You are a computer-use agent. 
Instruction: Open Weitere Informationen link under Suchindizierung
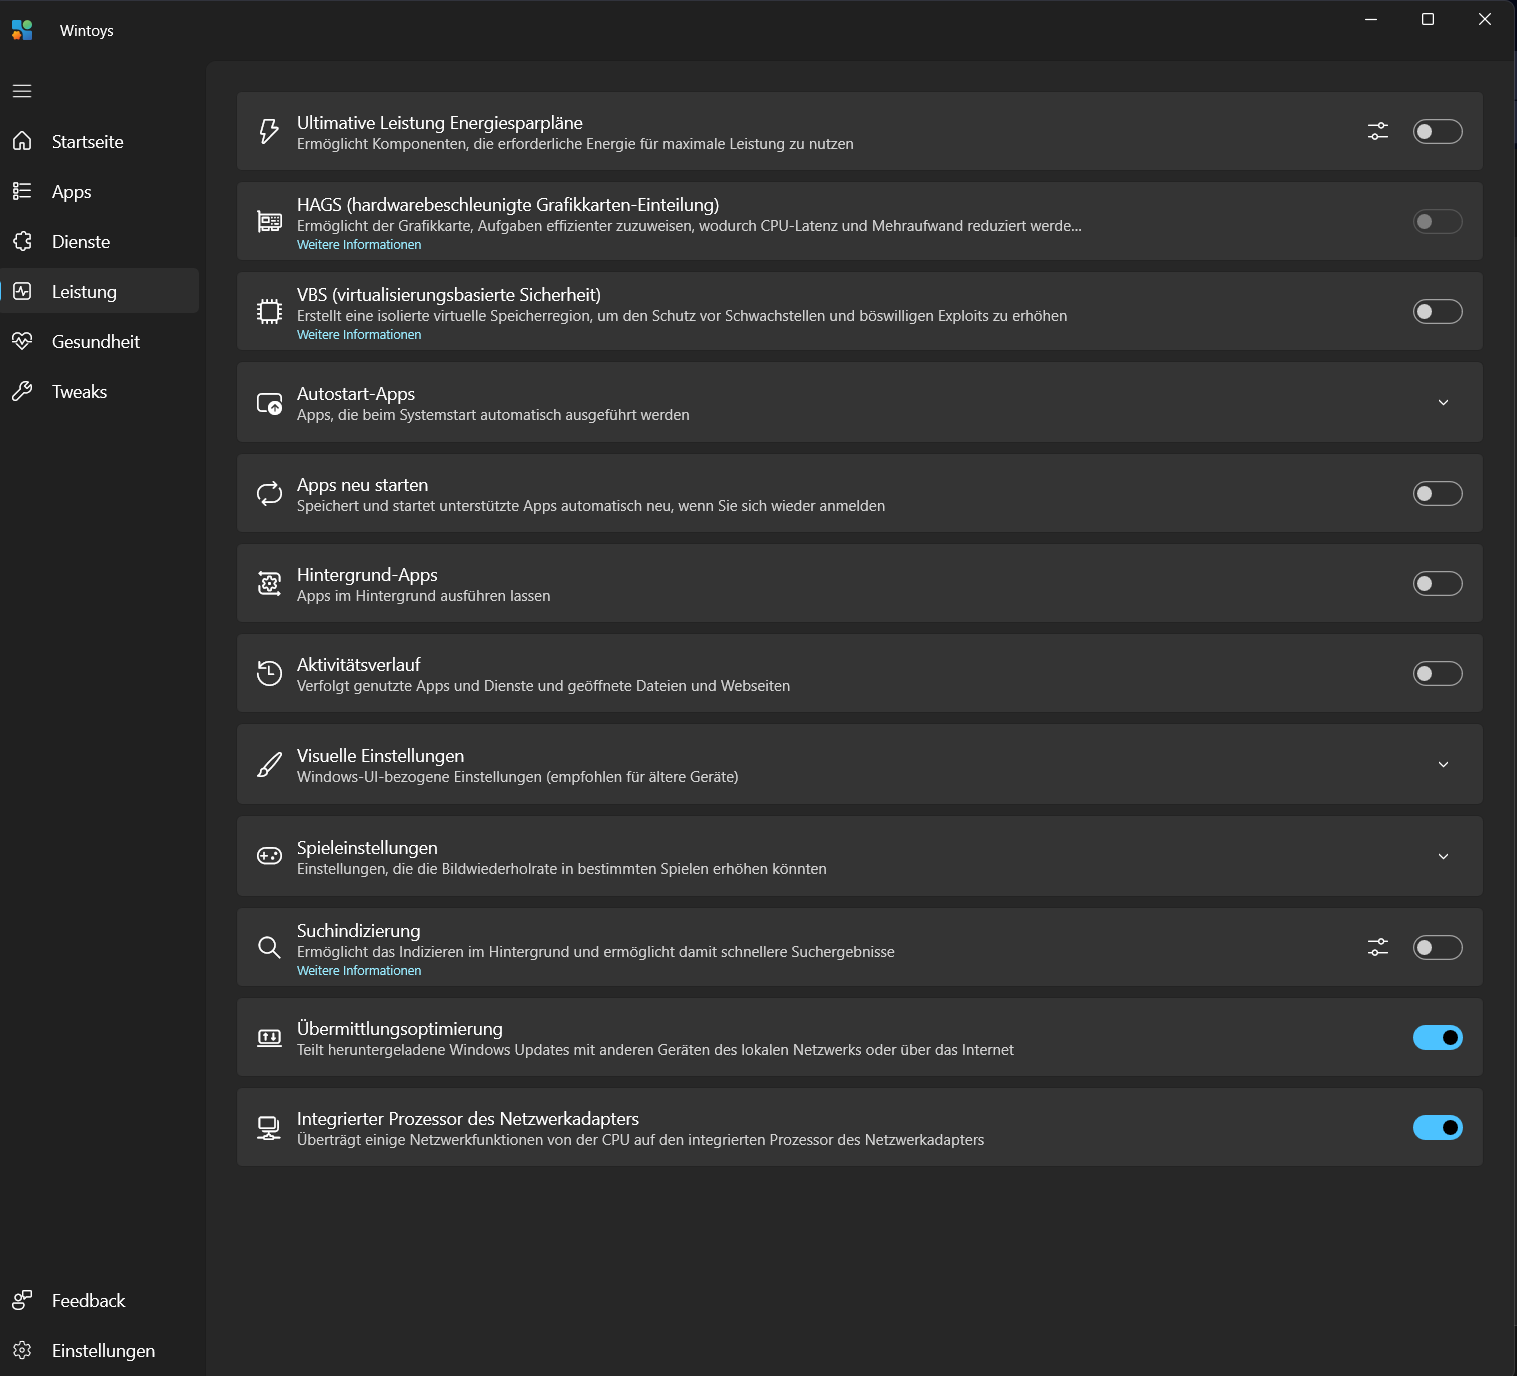point(359,971)
